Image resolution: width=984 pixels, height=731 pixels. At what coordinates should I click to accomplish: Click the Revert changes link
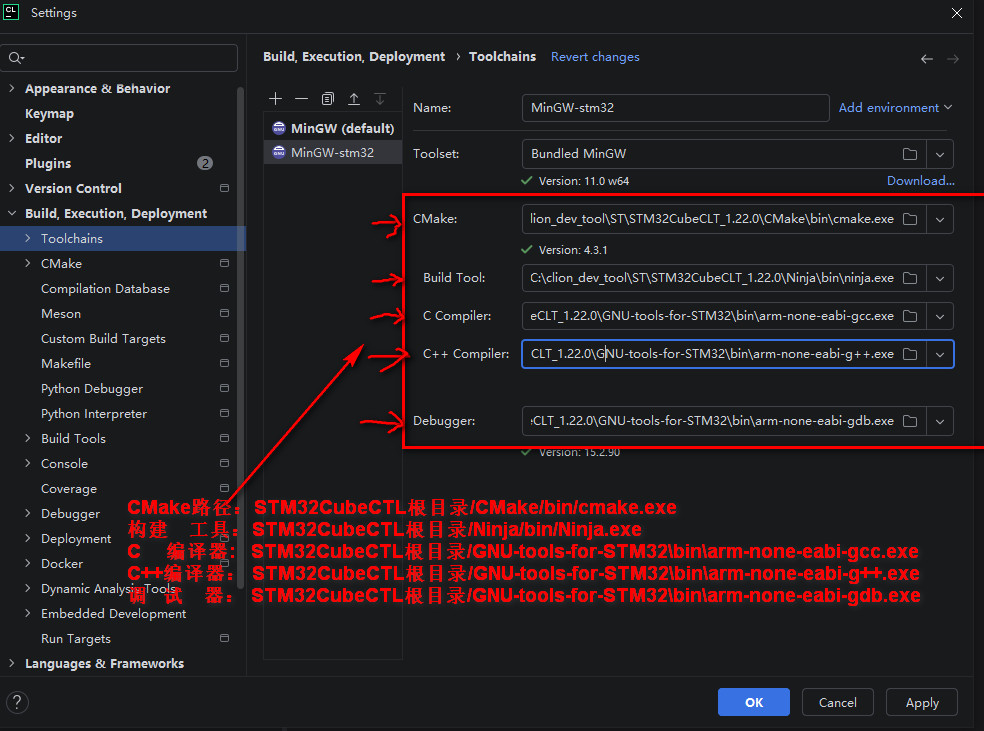pyautogui.click(x=595, y=57)
